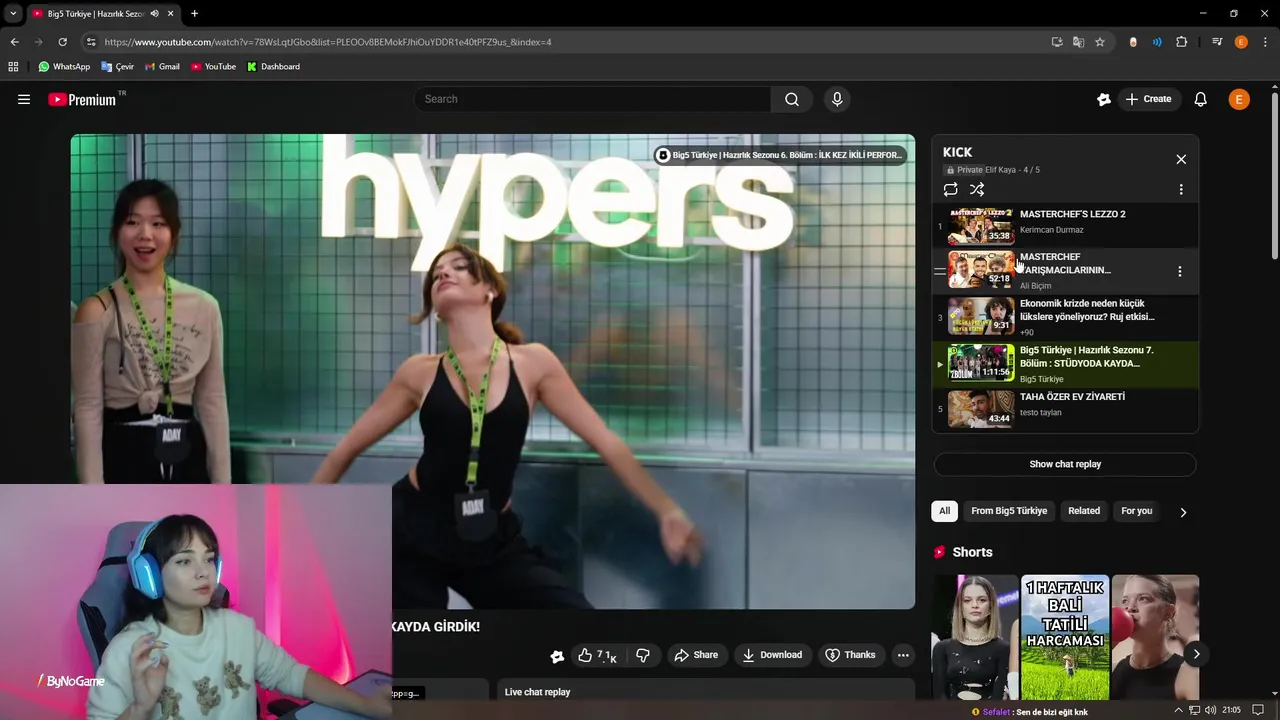The image size is (1280, 720).
Task: Open the Chrome tab search dropdown arrow
Action: point(13,14)
